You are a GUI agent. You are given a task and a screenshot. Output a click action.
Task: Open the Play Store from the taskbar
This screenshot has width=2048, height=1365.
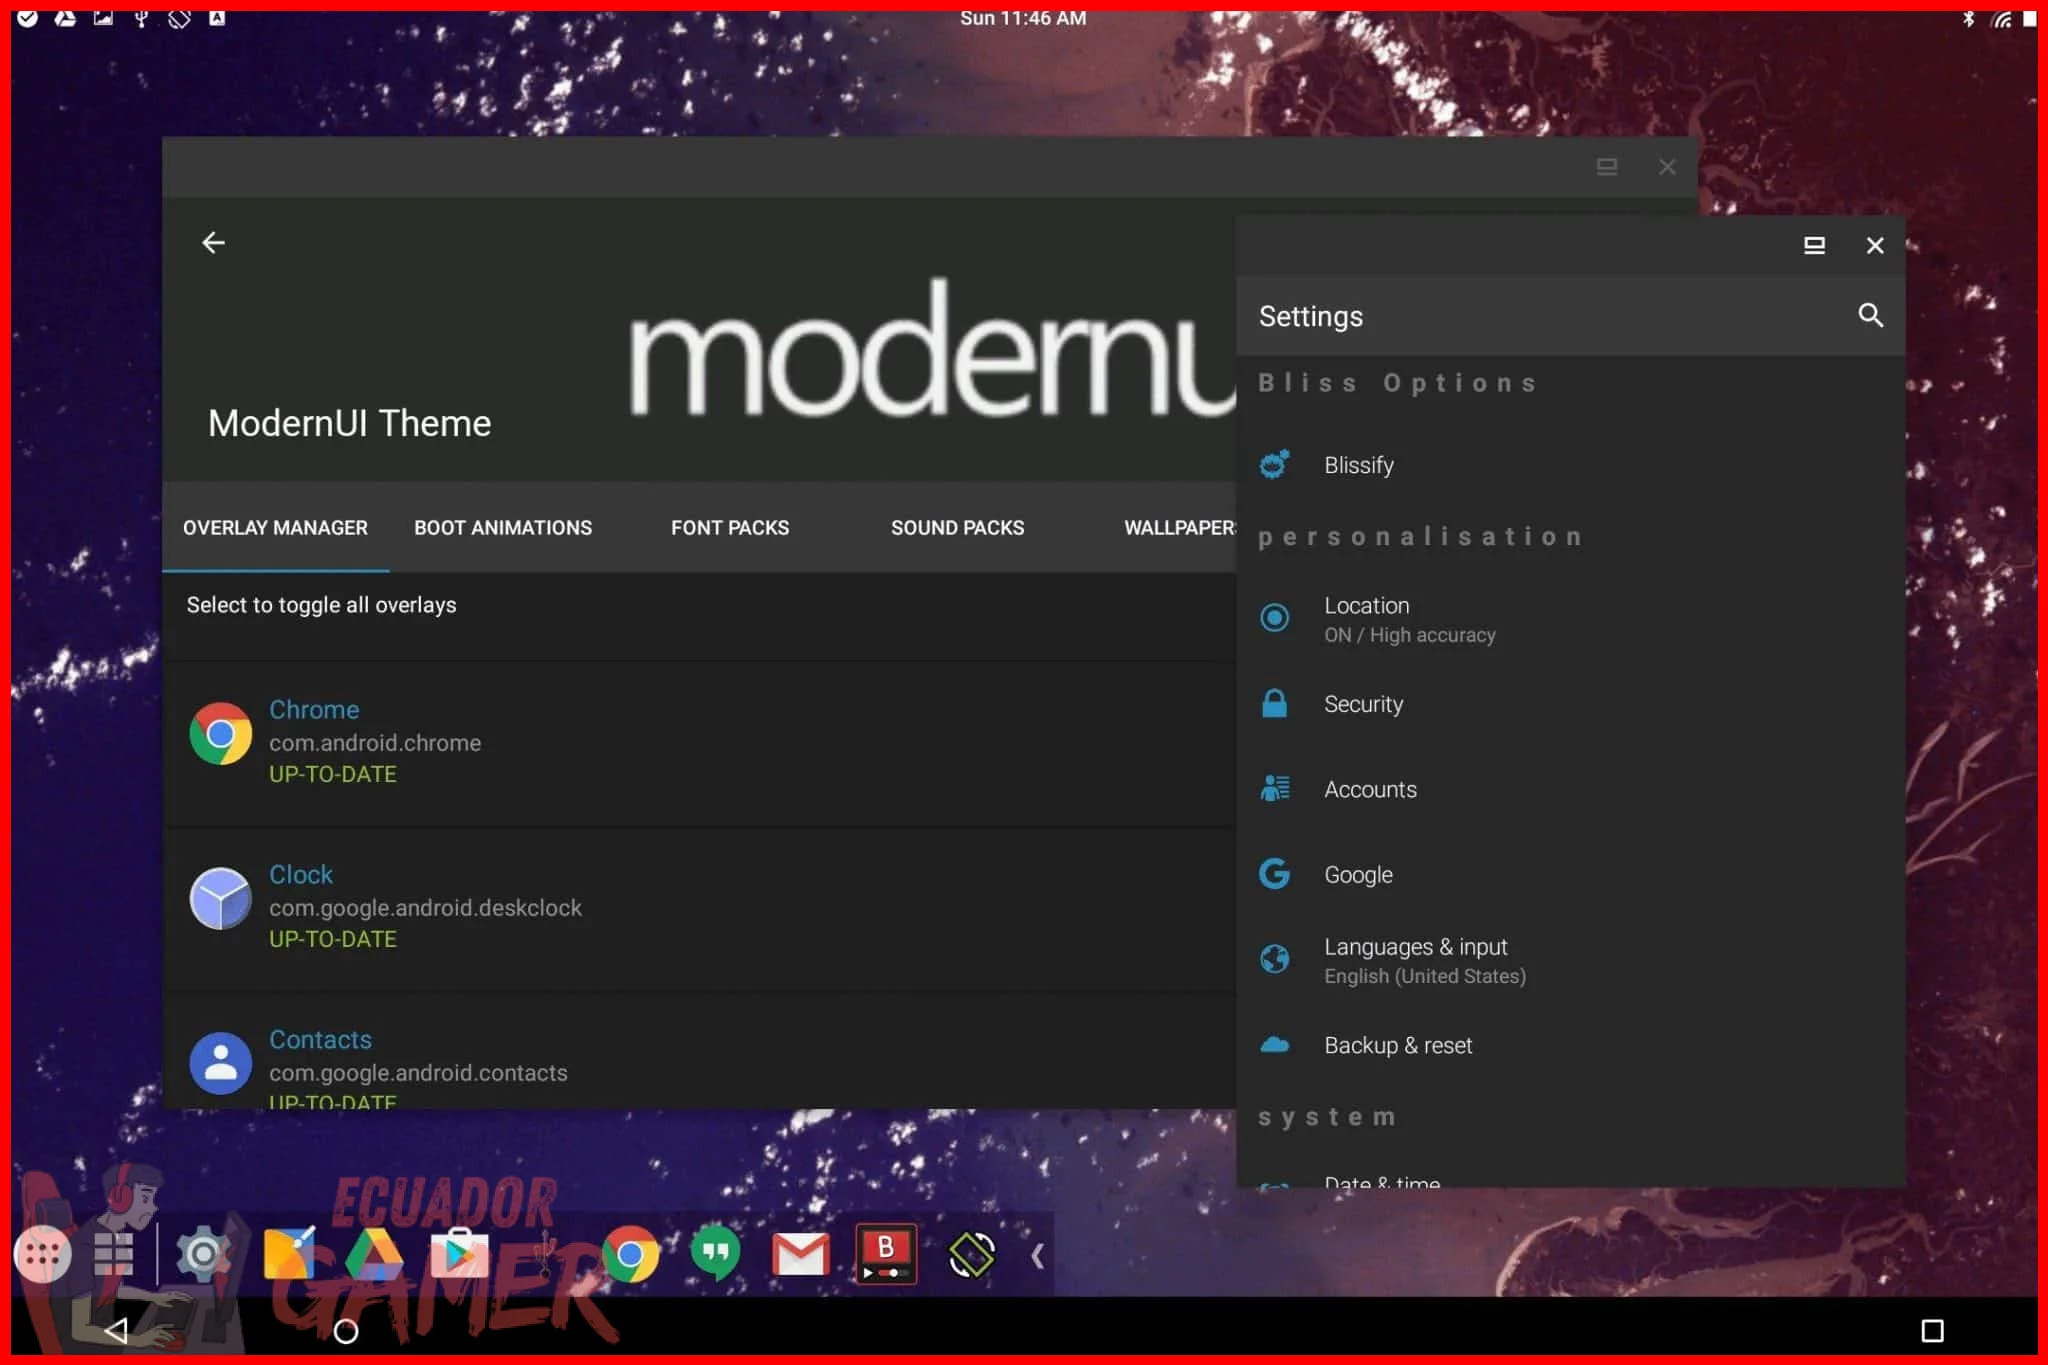coord(459,1254)
